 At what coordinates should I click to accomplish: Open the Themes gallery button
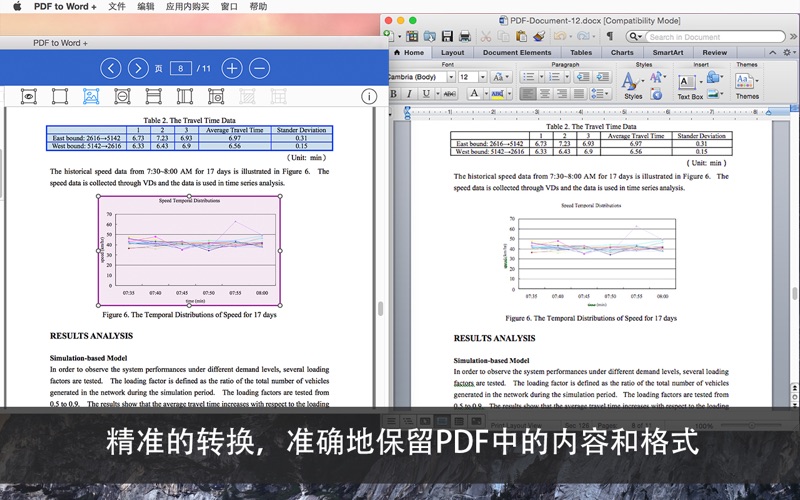[747, 86]
